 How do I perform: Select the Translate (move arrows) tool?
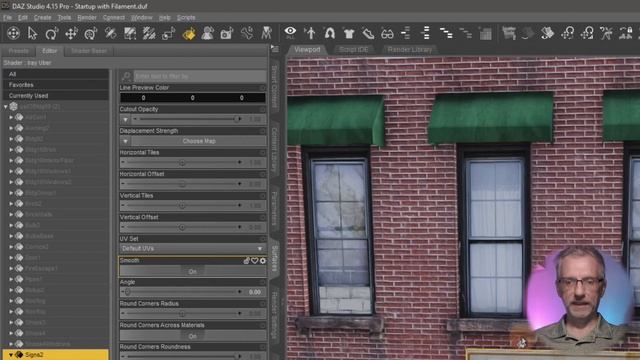pos(71,33)
